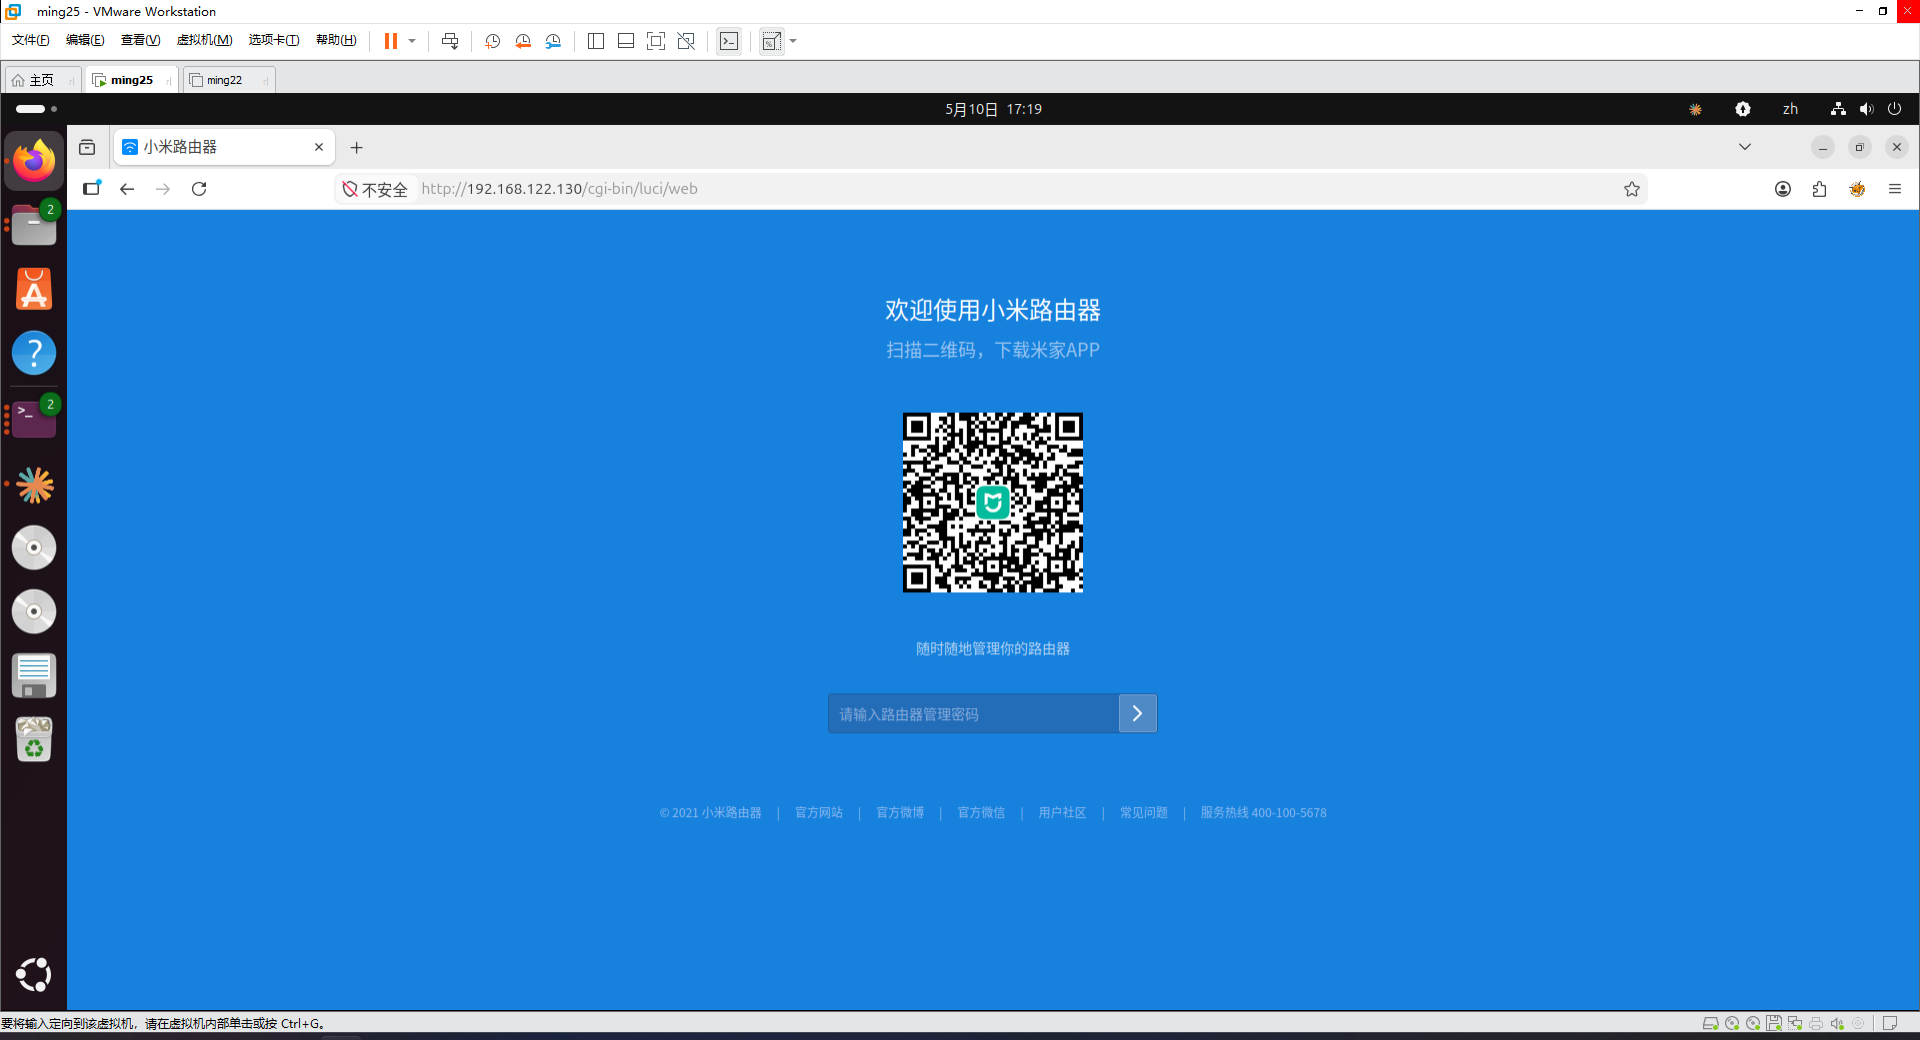Click the 不安全 connection indicator

pos(375,189)
